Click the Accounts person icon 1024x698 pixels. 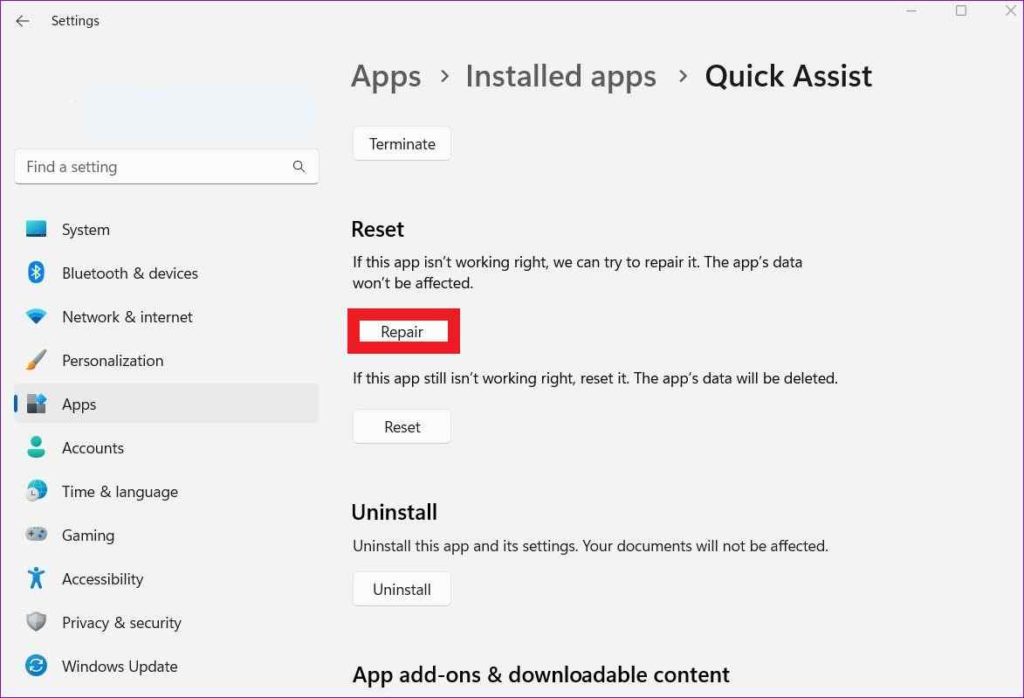pos(36,447)
